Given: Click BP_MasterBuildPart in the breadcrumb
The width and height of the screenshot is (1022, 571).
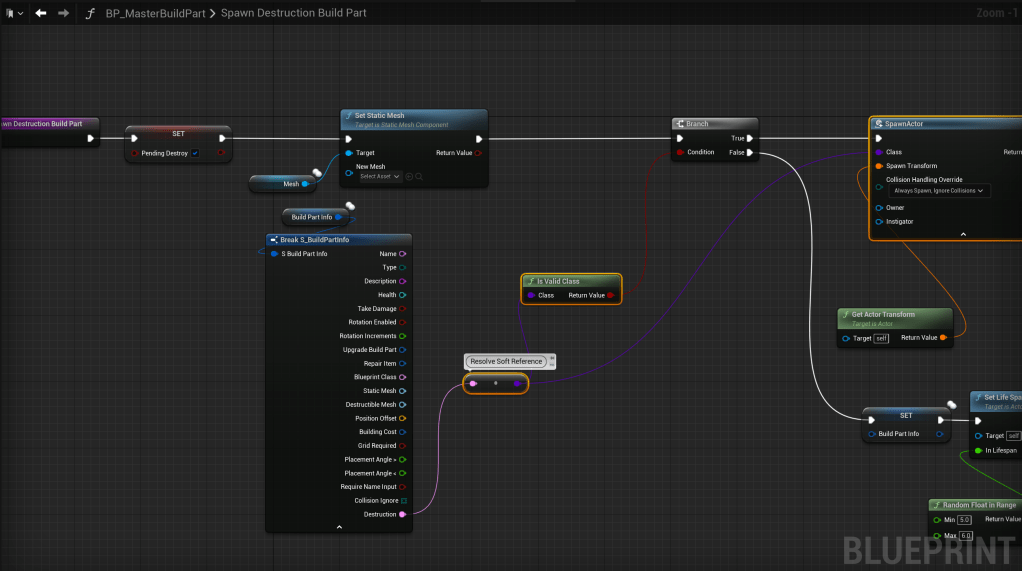Looking at the screenshot, I should 156,13.
